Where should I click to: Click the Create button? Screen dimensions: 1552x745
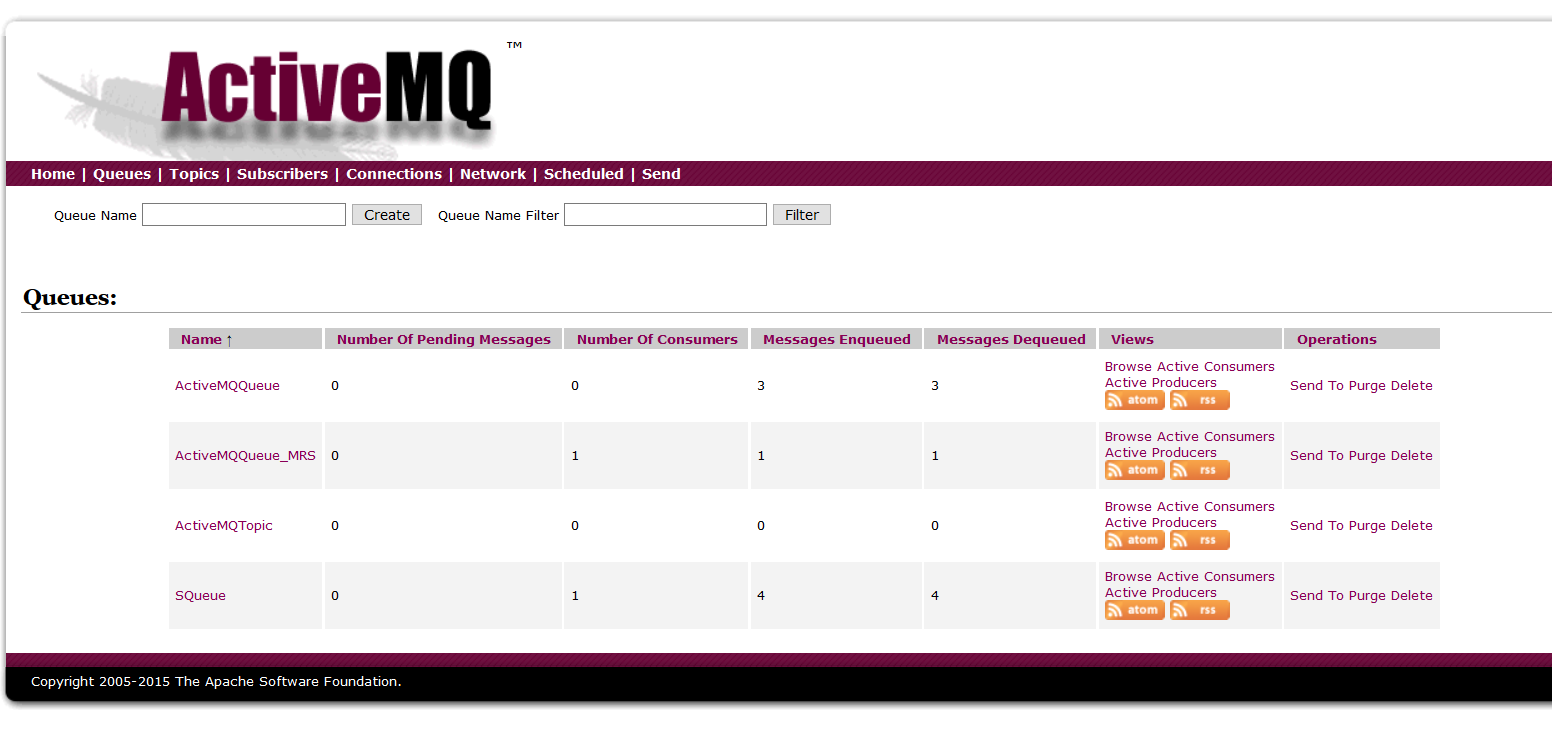(x=387, y=215)
